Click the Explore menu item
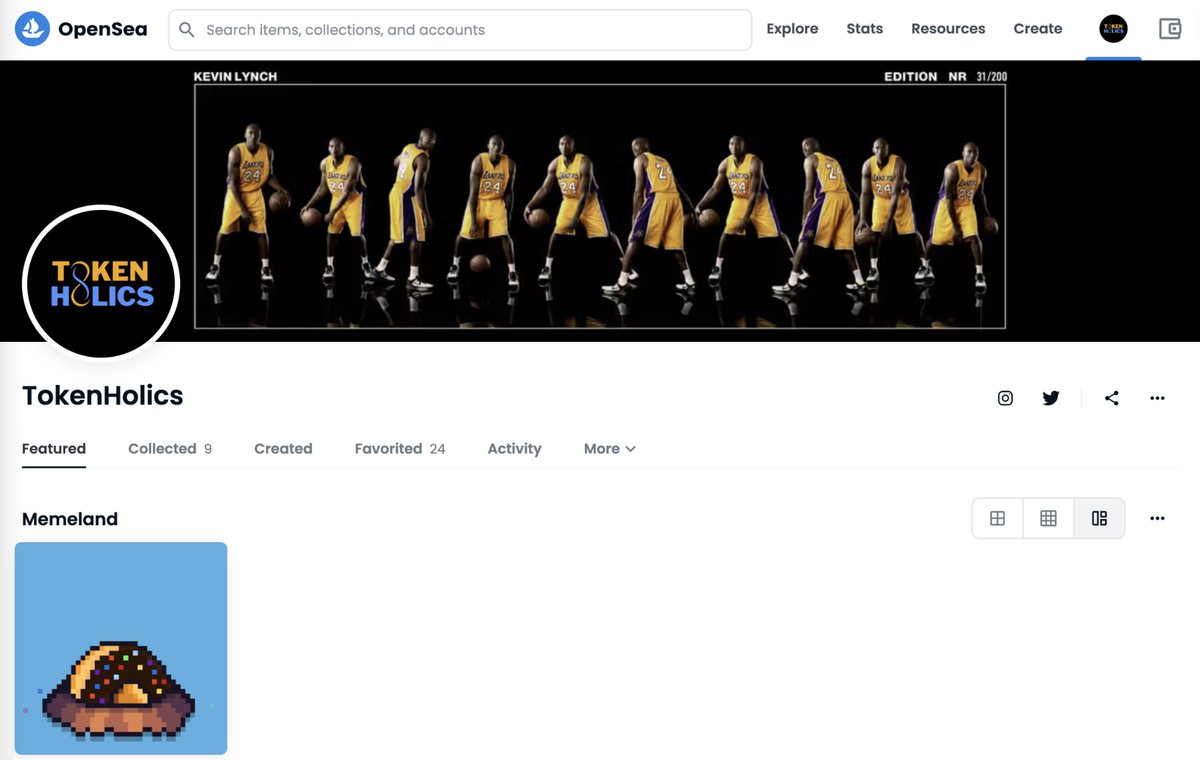 click(792, 29)
